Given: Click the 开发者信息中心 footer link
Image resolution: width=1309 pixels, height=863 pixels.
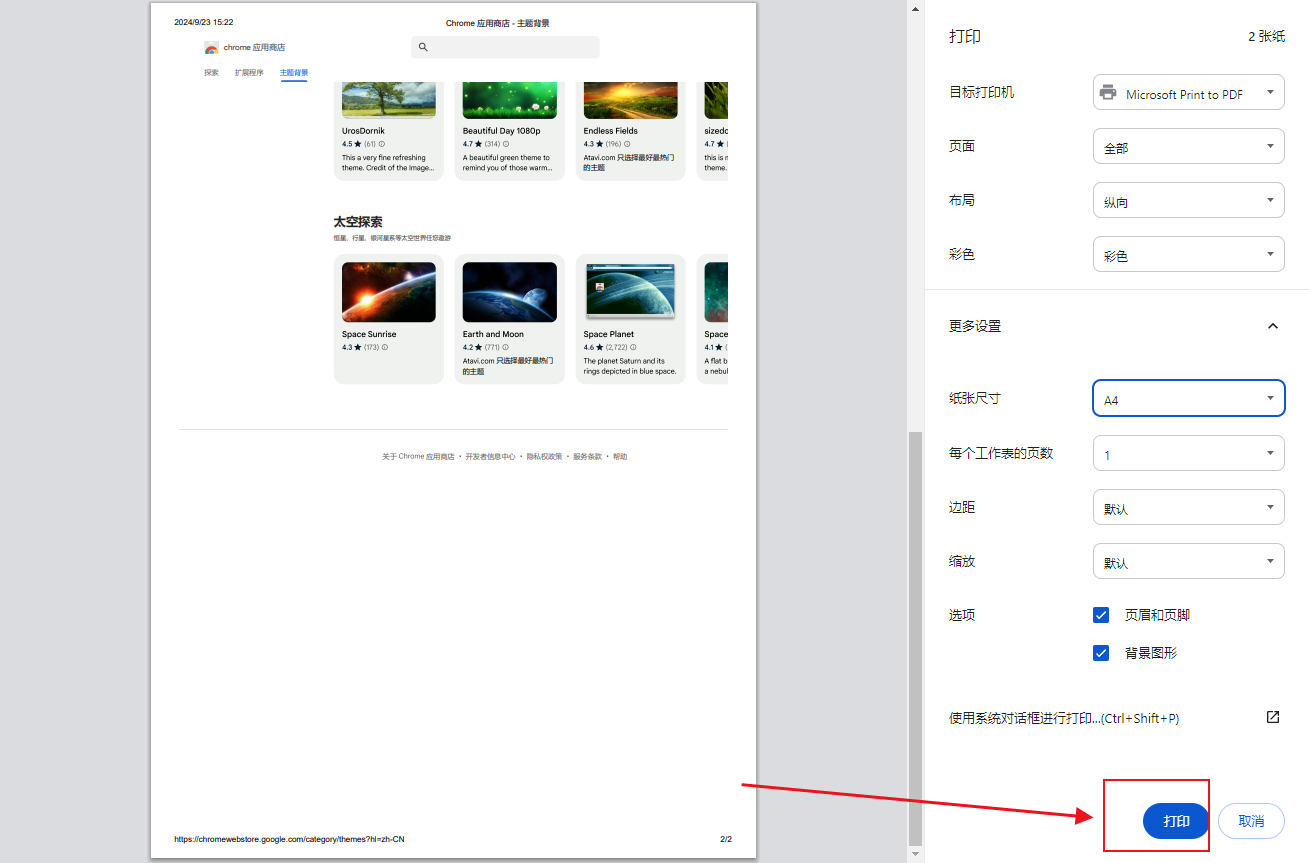Looking at the screenshot, I should (491, 457).
